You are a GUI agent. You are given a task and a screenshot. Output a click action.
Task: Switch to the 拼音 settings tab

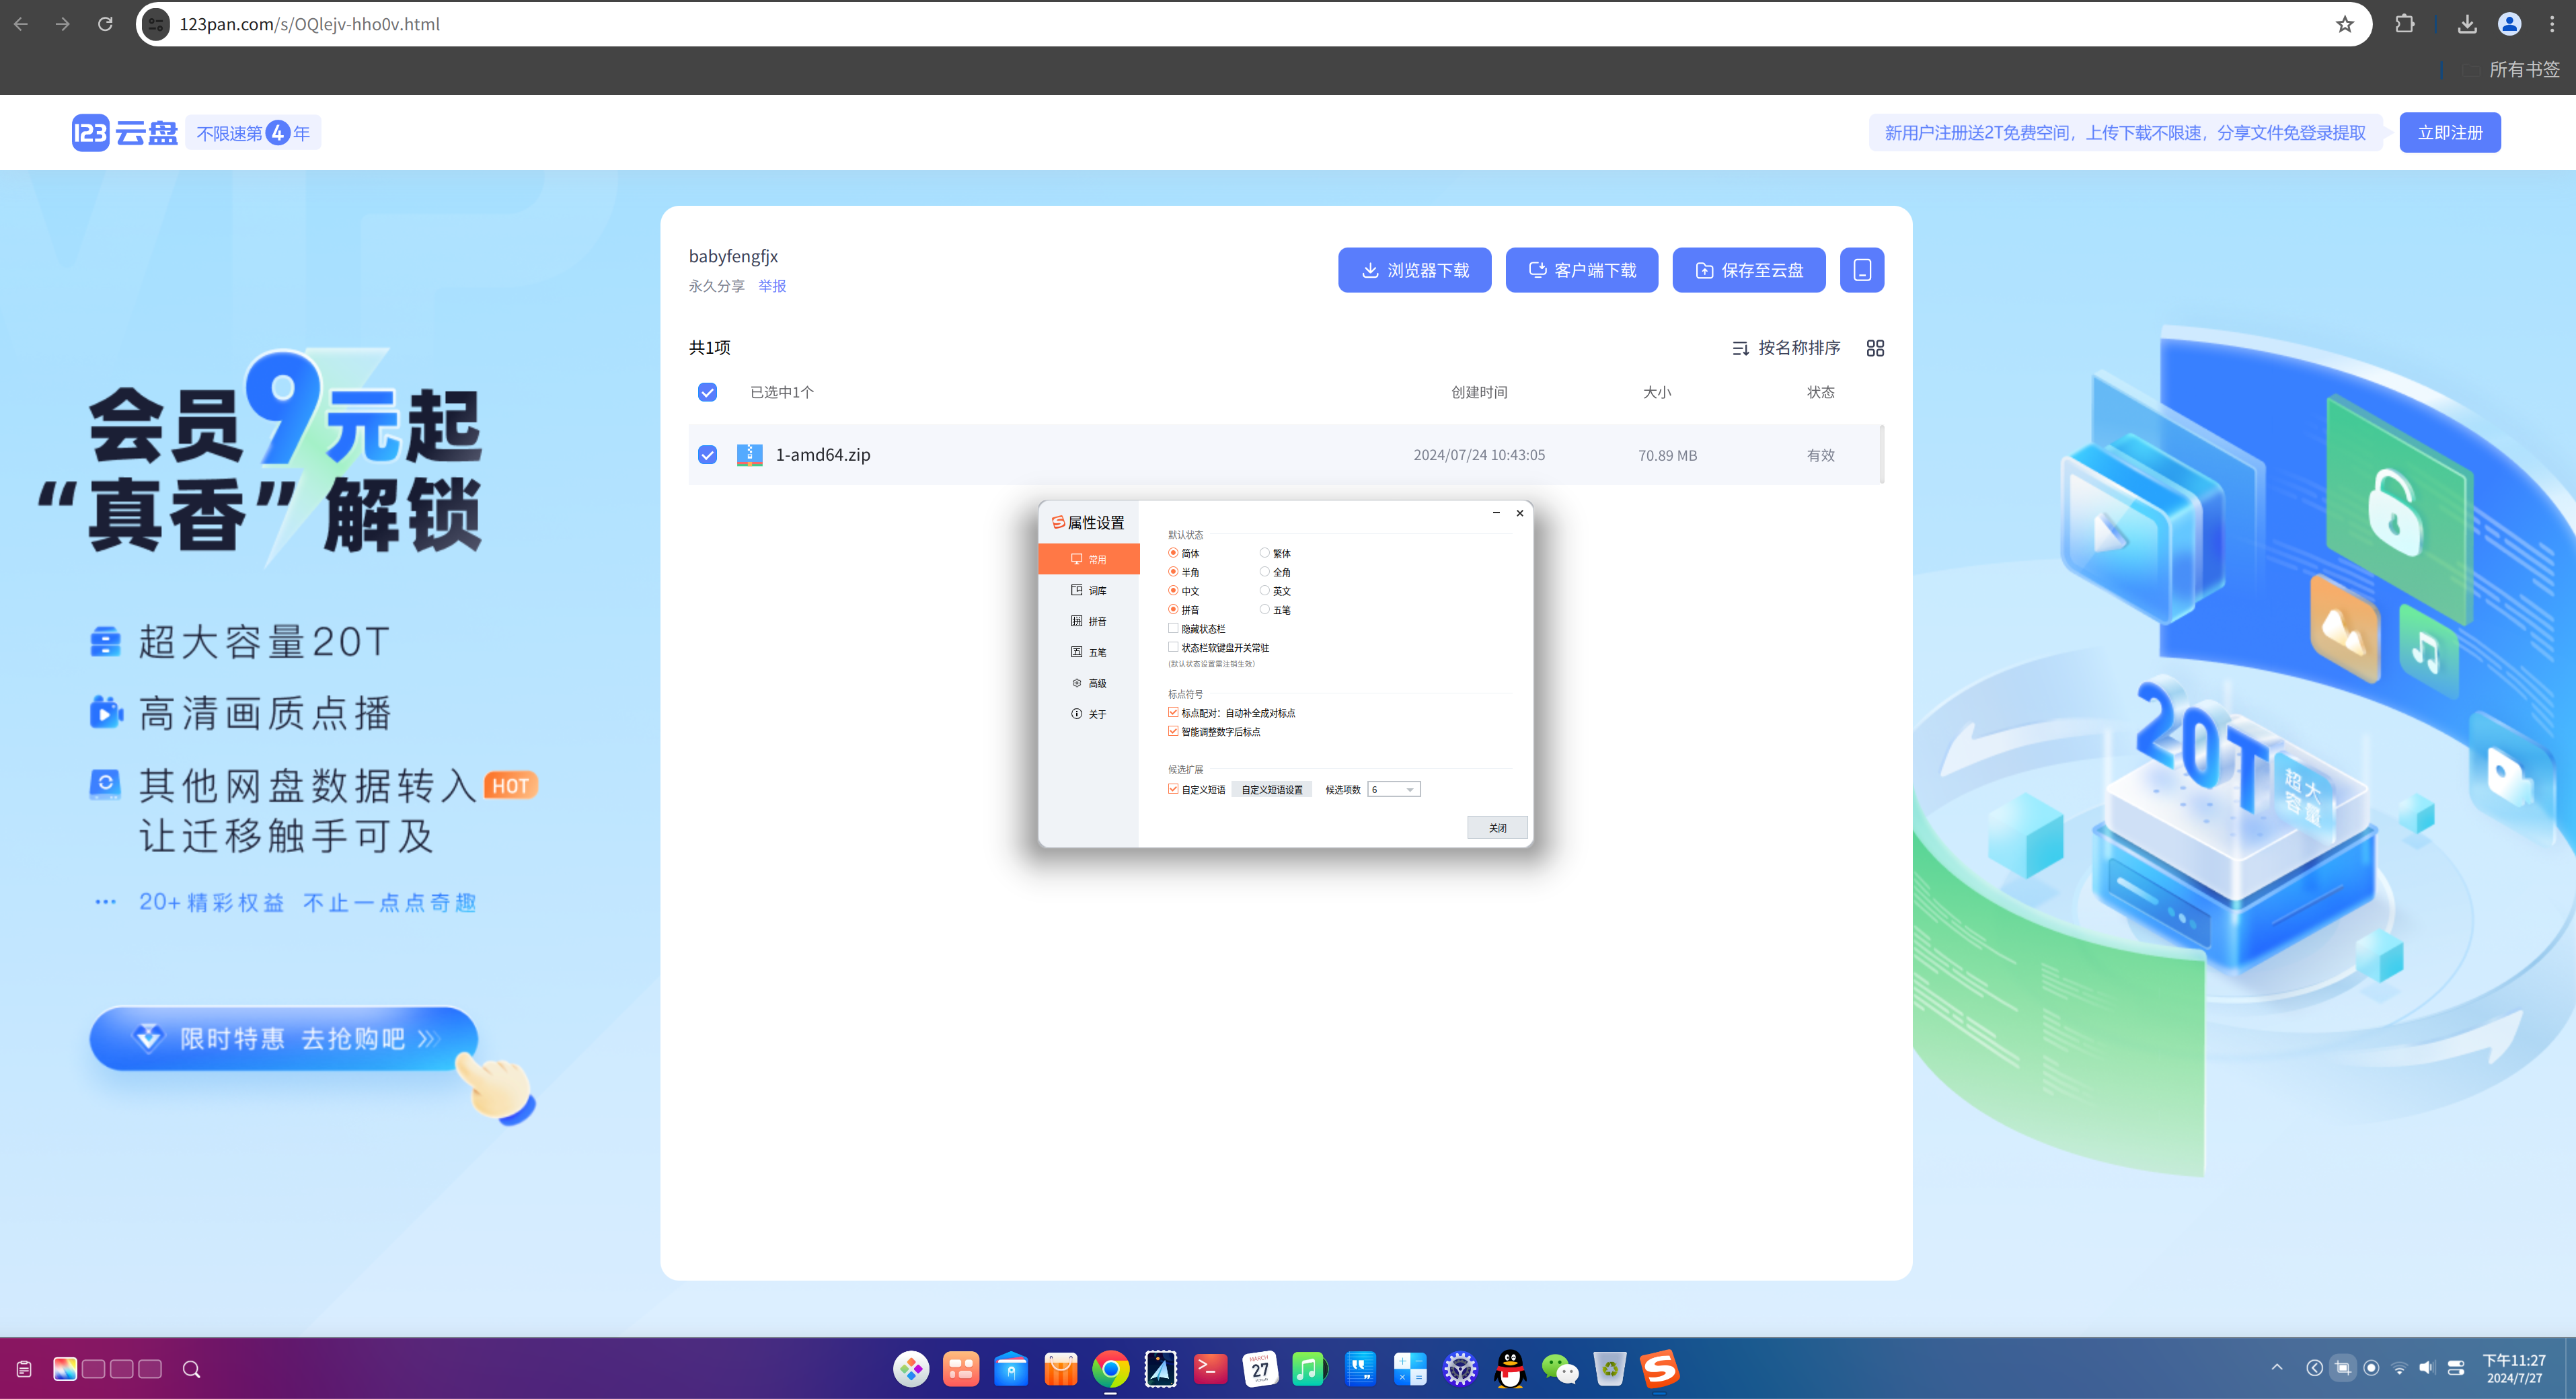tap(1089, 622)
